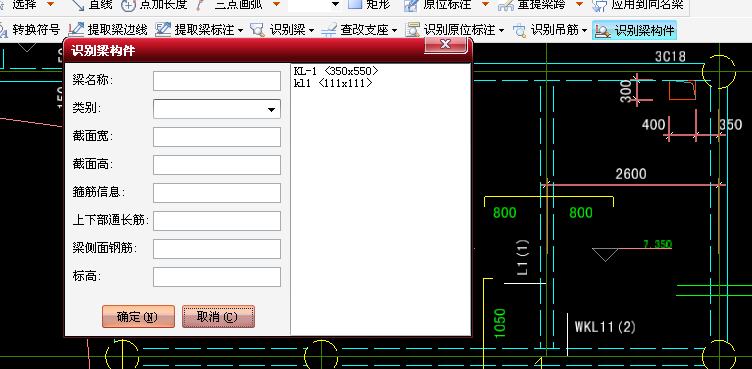The width and height of the screenshot is (752, 369).
Task: Open the 三点画弧 dropdown arrow
Action: (276, 5)
